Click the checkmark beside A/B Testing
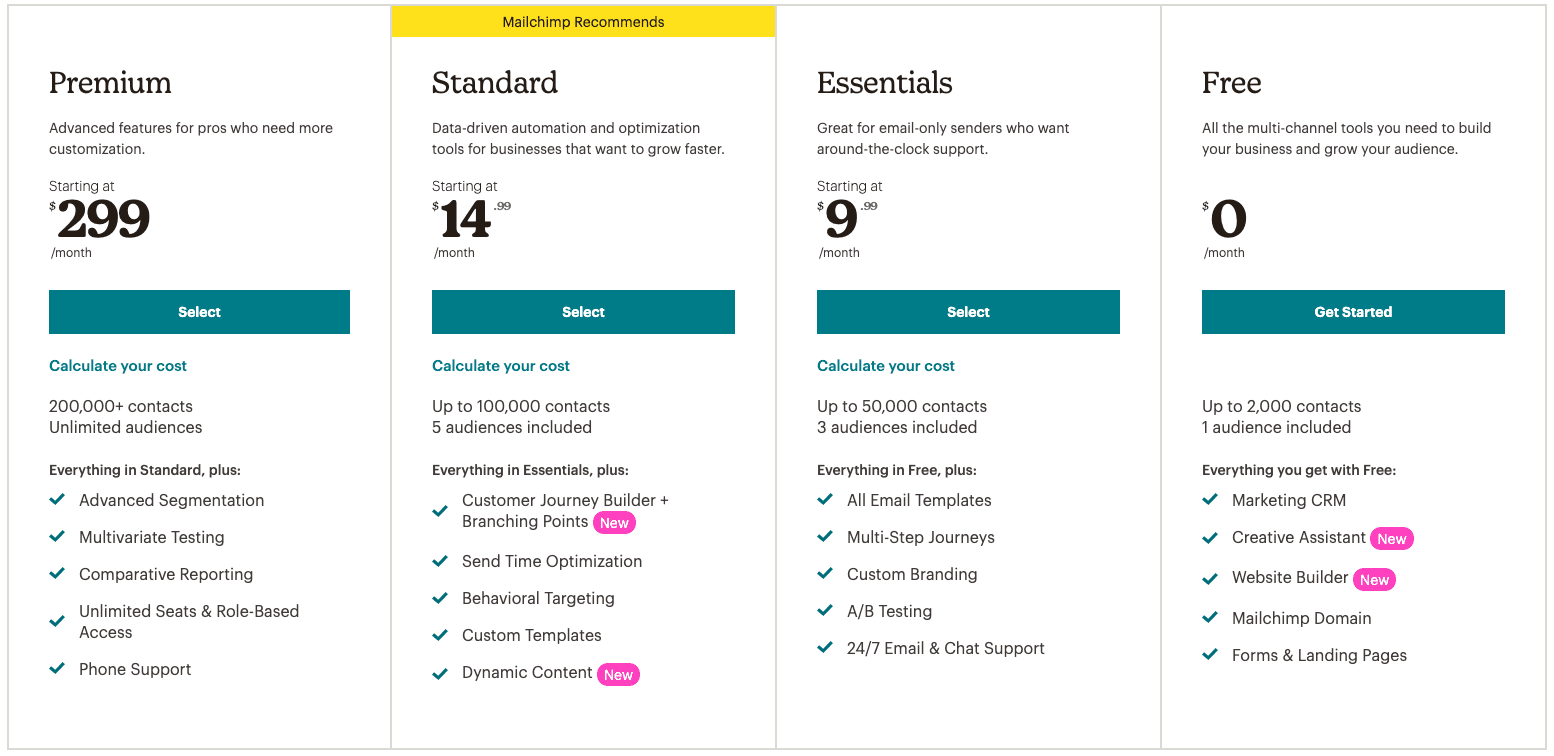Image resolution: width=1554 pixels, height=756 pixels. tap(825, 611)
